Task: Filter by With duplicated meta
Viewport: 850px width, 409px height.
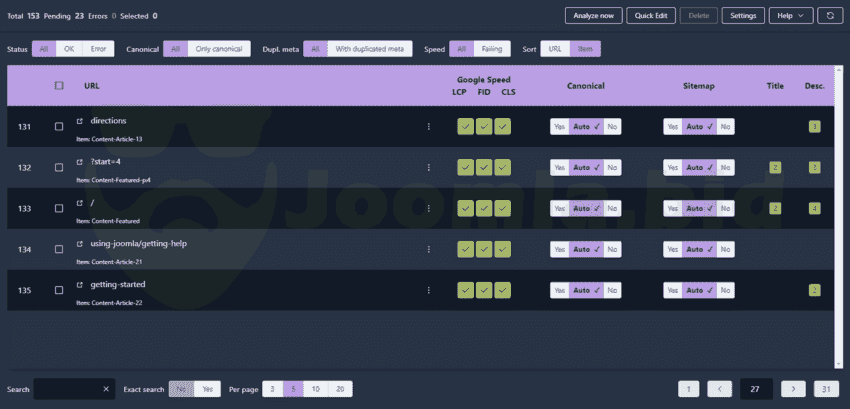Action: (369, 49)
